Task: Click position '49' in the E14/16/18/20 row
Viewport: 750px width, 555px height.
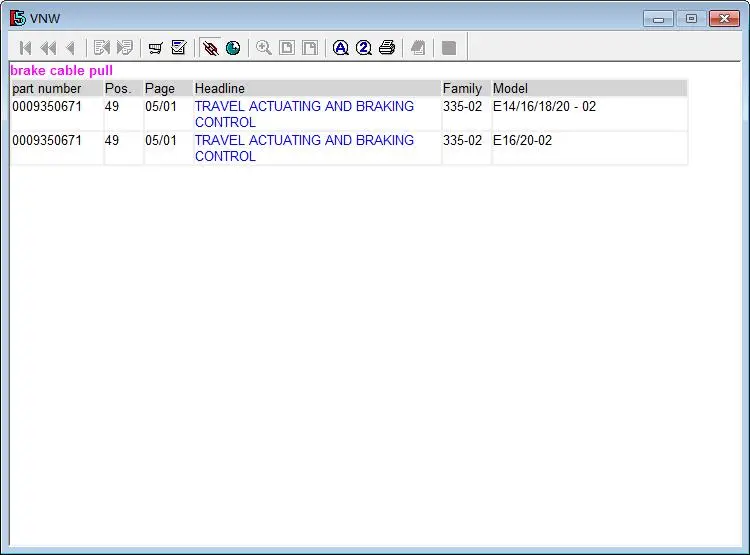Action: 112,106
